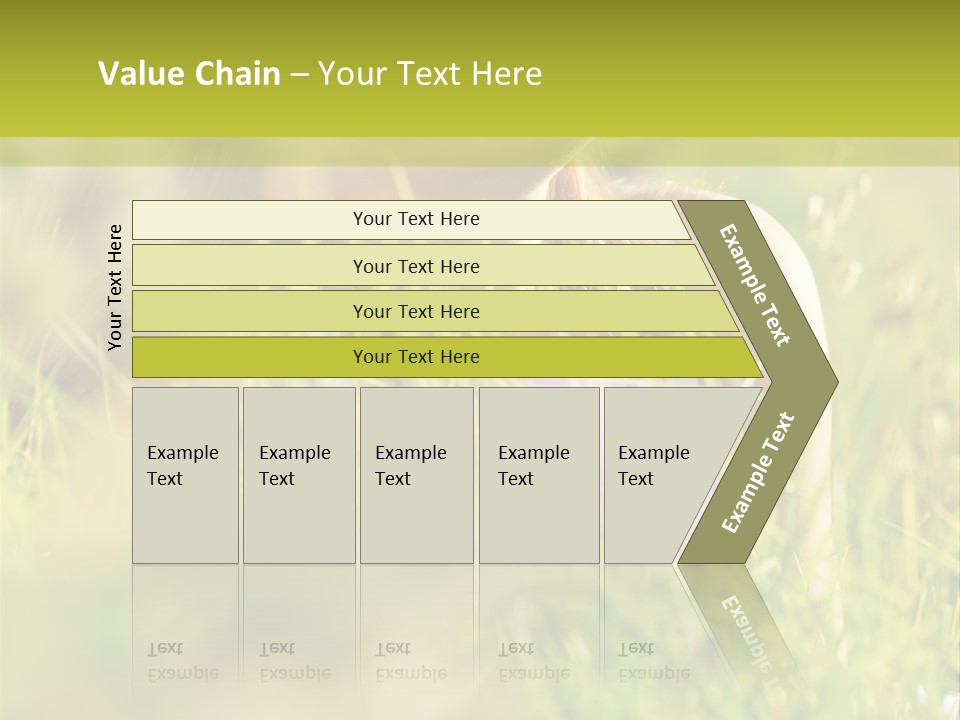Click the second 'Your Text Here' bar from the top

415,266
